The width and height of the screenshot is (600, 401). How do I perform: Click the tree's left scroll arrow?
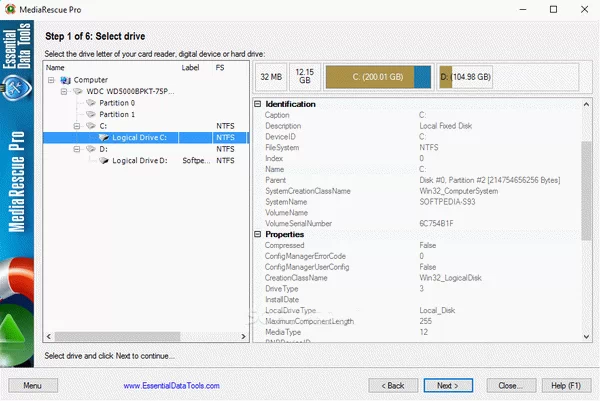point(49,336)
